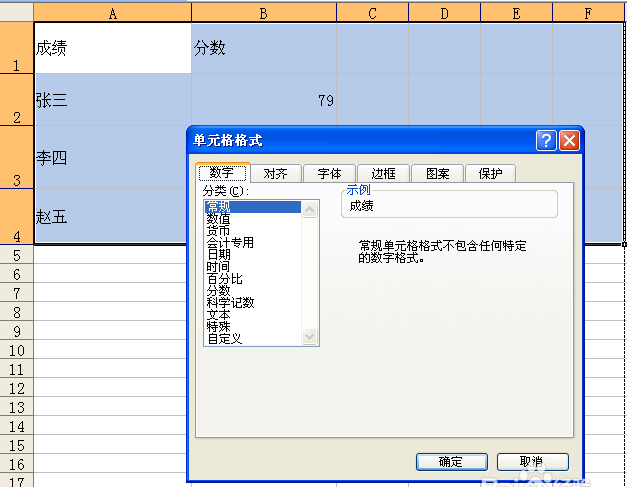
Task: Click the 确定 button
Action: (451, 462)
